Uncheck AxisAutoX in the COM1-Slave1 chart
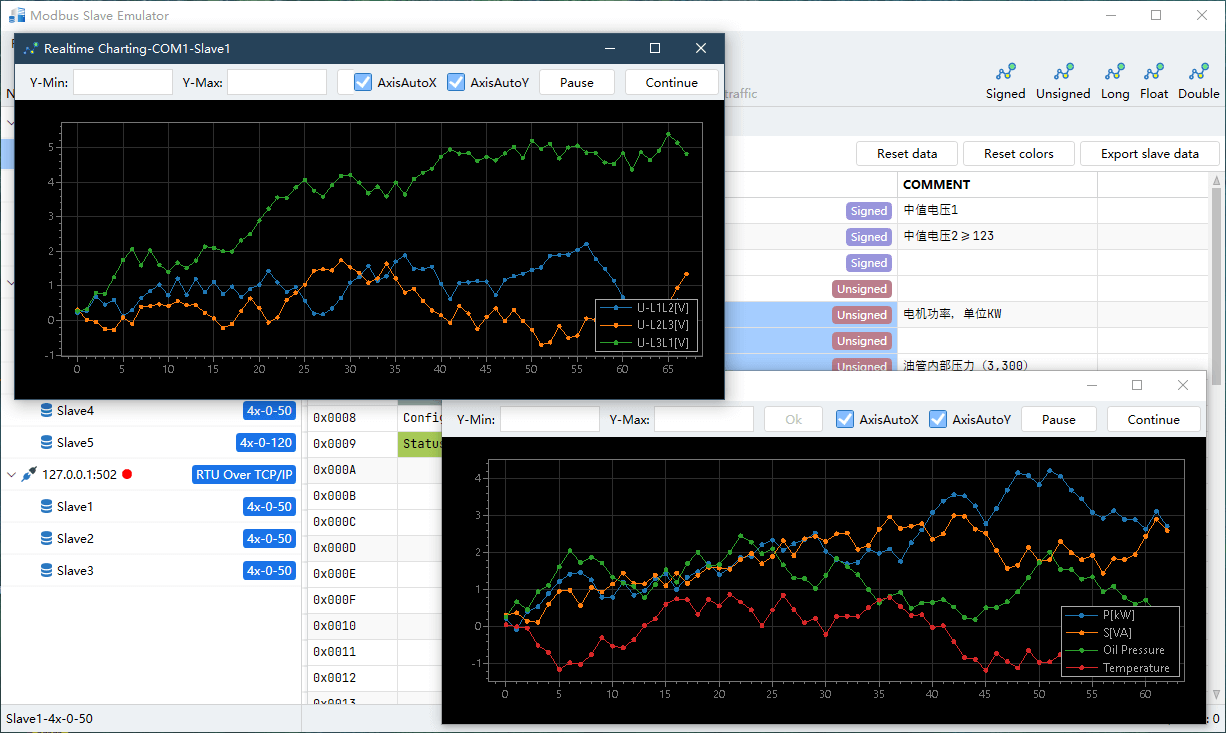Viewport: 1226px width, 733px height. tap(363, 83)
